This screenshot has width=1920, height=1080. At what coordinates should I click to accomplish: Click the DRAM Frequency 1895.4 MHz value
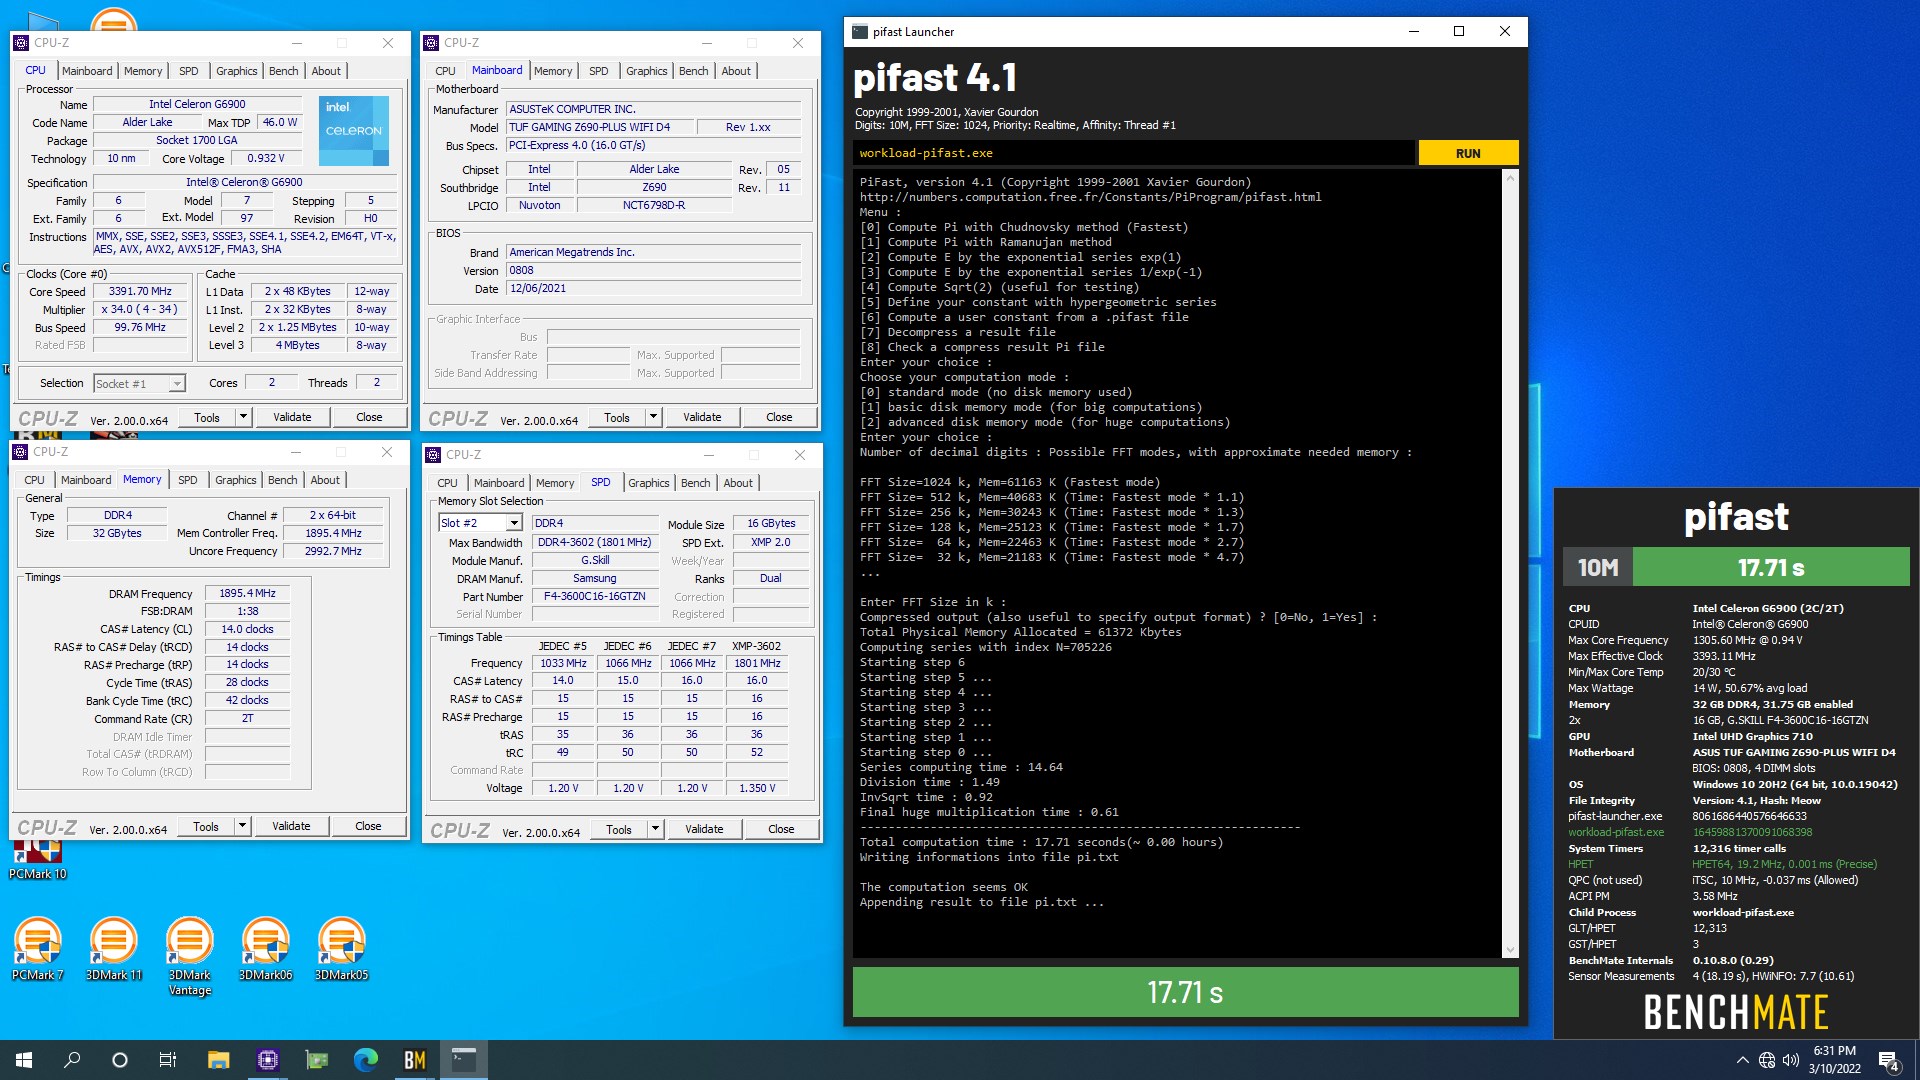[247, 593]
